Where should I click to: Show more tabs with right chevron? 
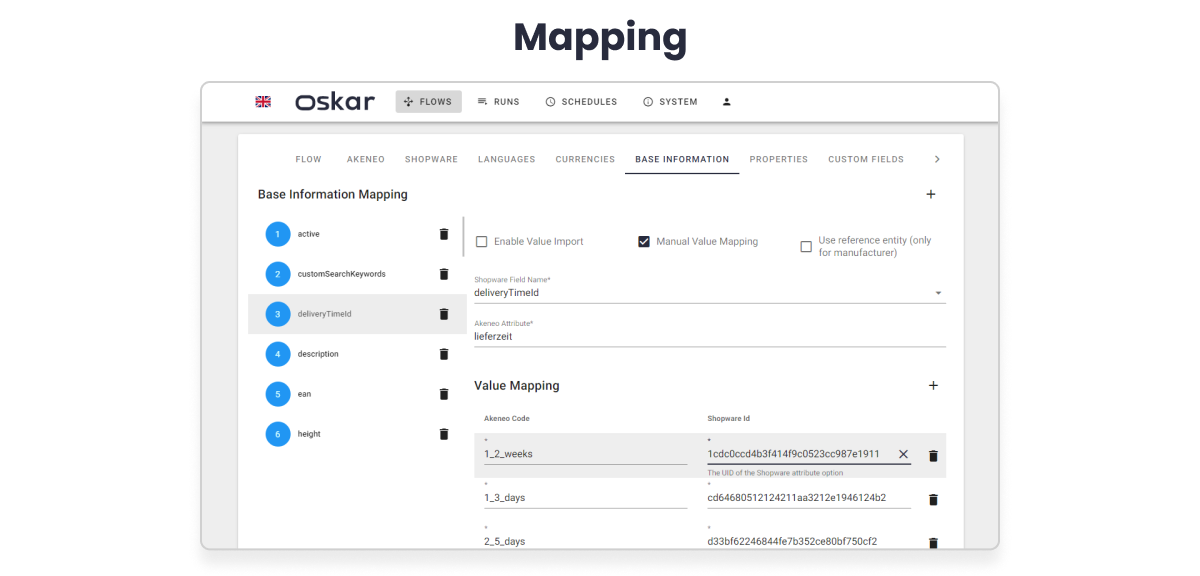pos(937,159)
